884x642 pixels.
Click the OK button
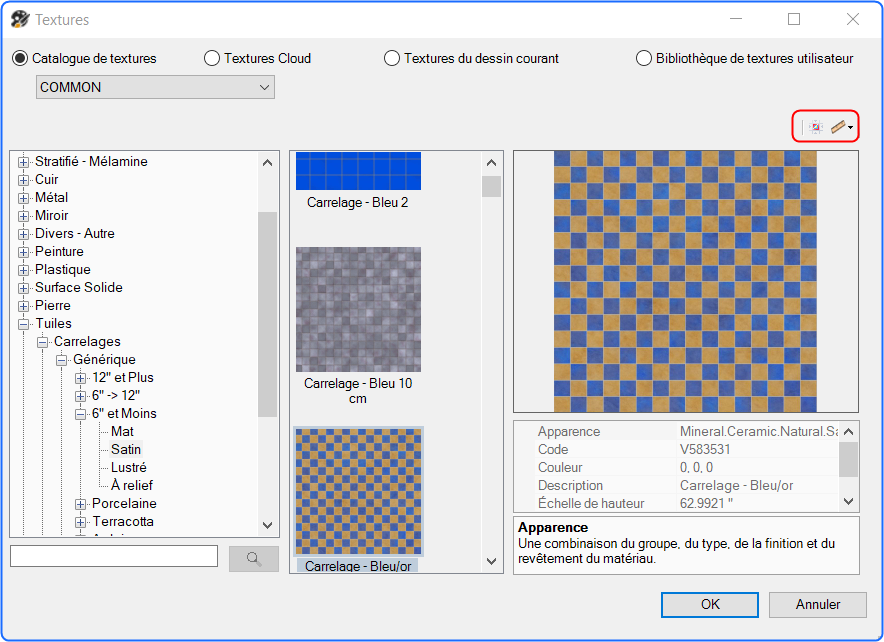710,605
